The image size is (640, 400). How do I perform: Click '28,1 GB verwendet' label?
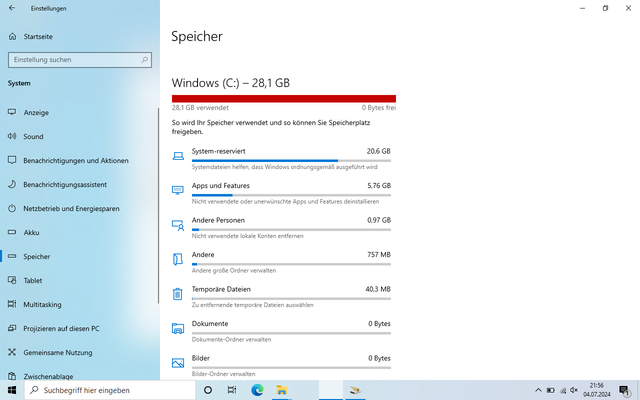click(x=200, y=108)
